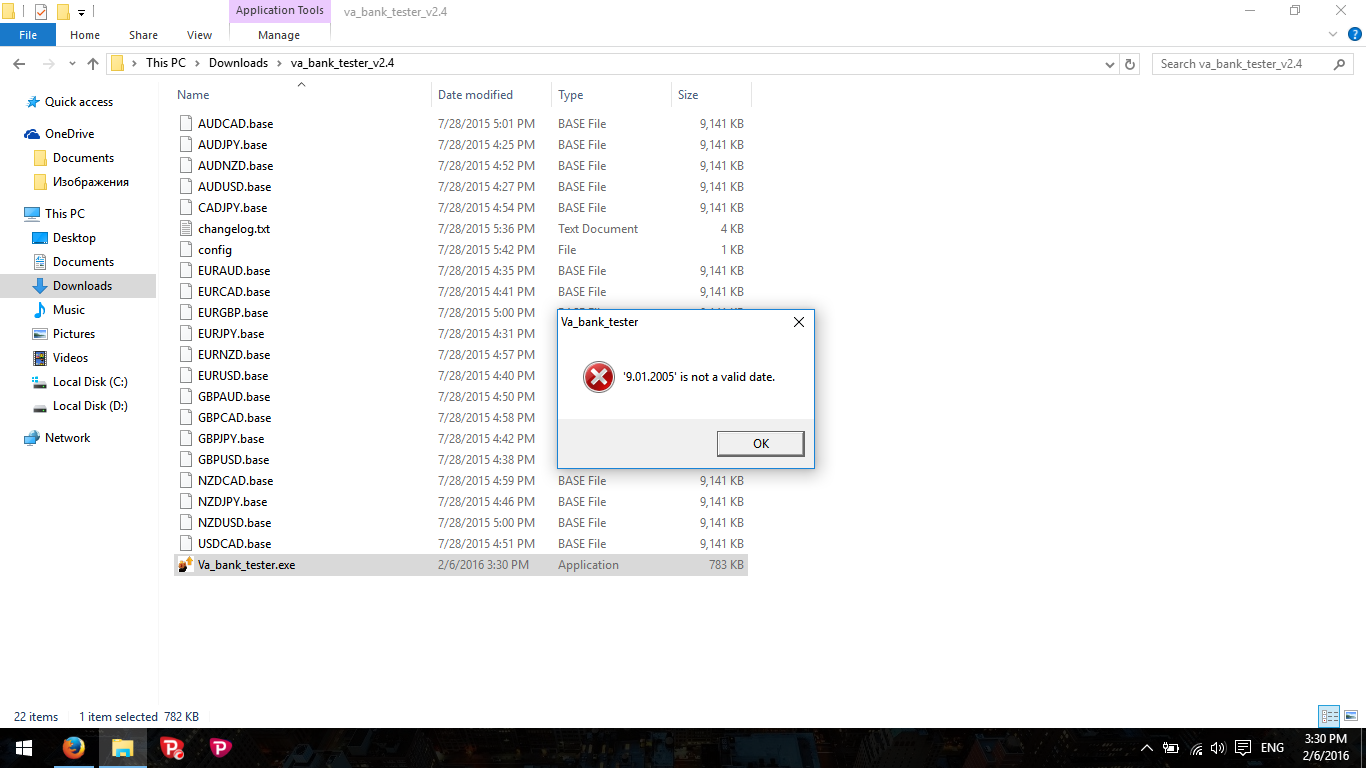Screen dimensions: 1366x768
Task: Click OK in the Va_bank_tester error dialog
Action: (760, 443)
